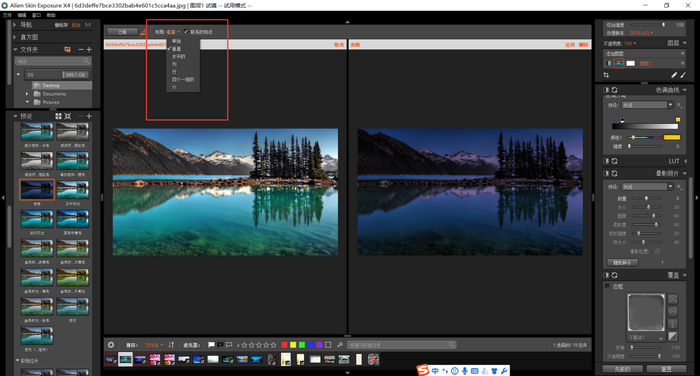700x376 pixels.
Task: Click the before button in the top toolbar
Action: (122, 32)
